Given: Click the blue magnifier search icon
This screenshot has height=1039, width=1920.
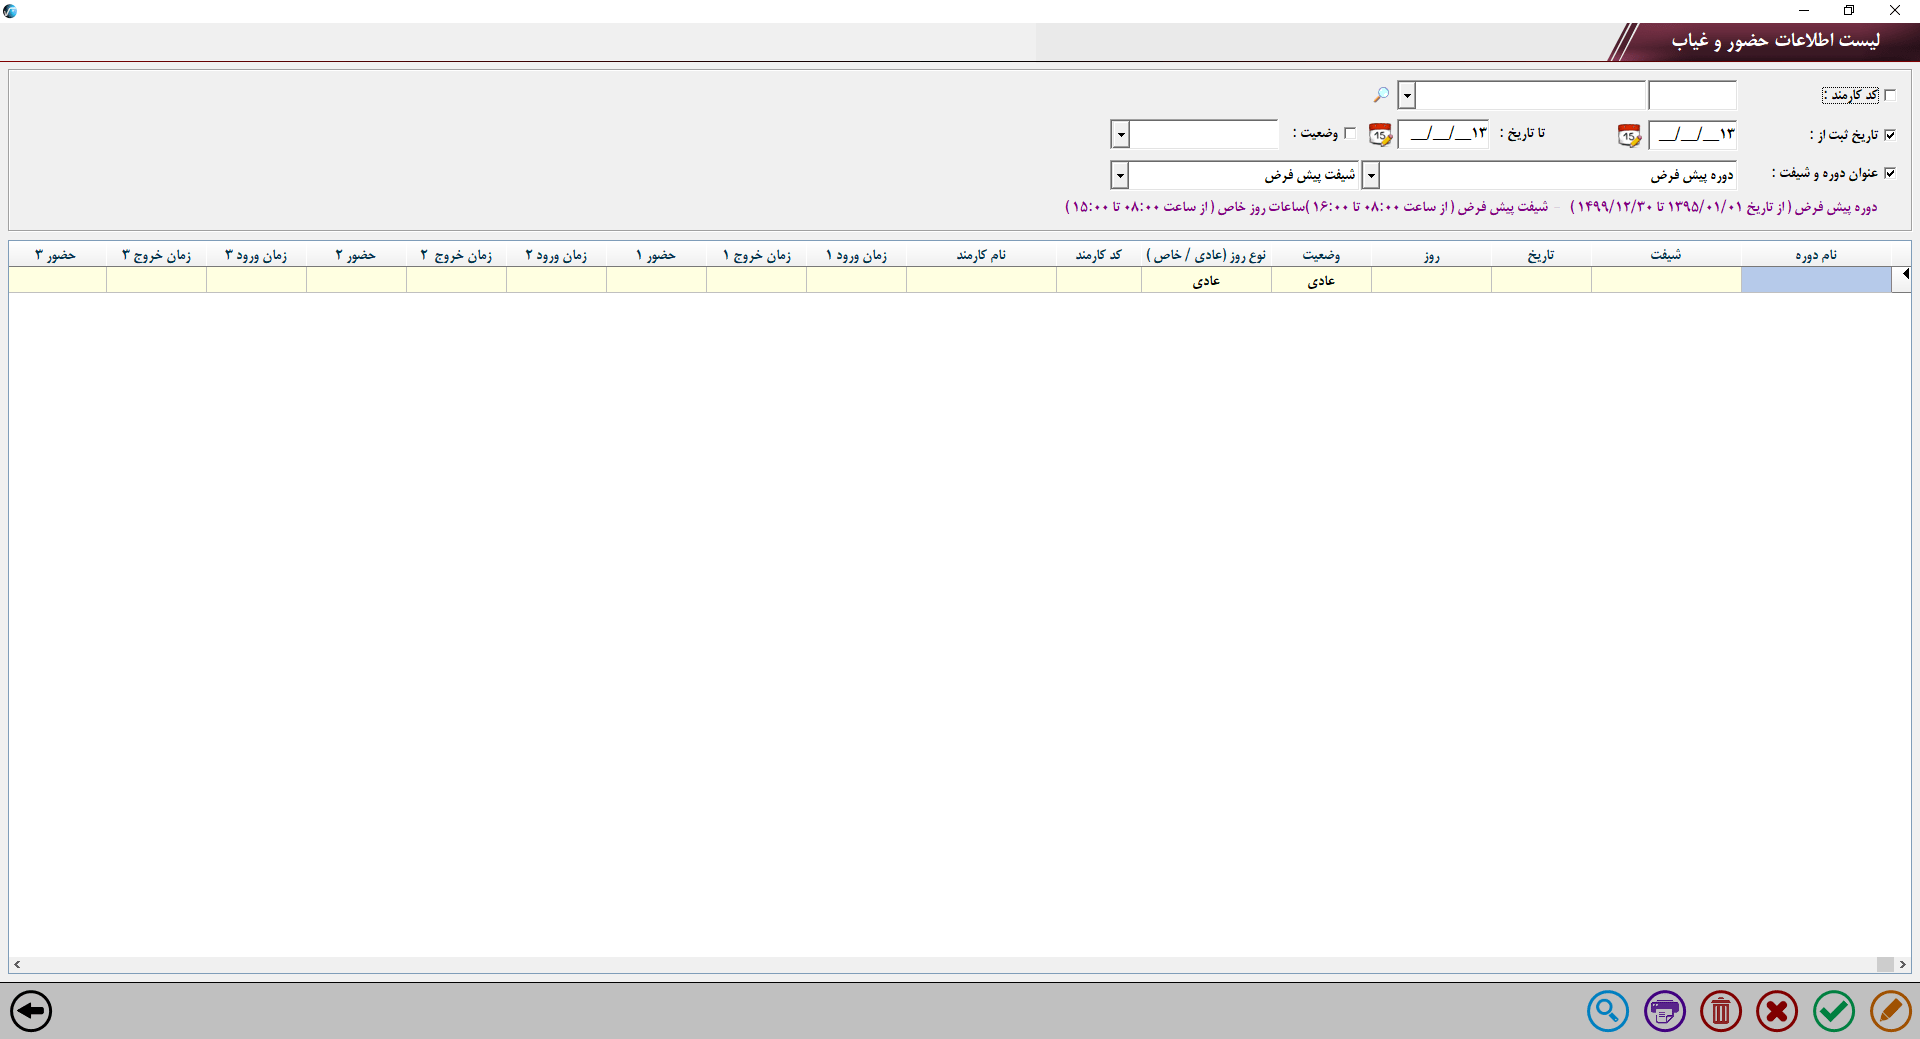Looking at the screenshot, I should click(1607, 1011).
